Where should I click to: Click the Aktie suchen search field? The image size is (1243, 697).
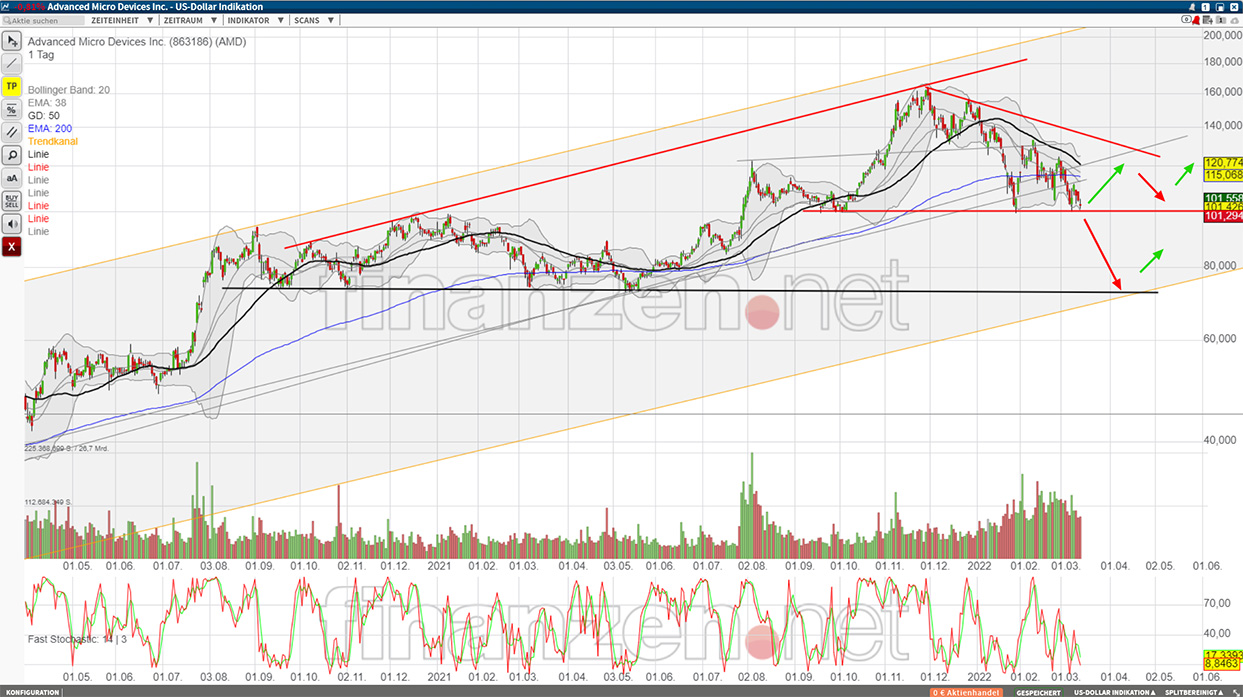[43, 20]
